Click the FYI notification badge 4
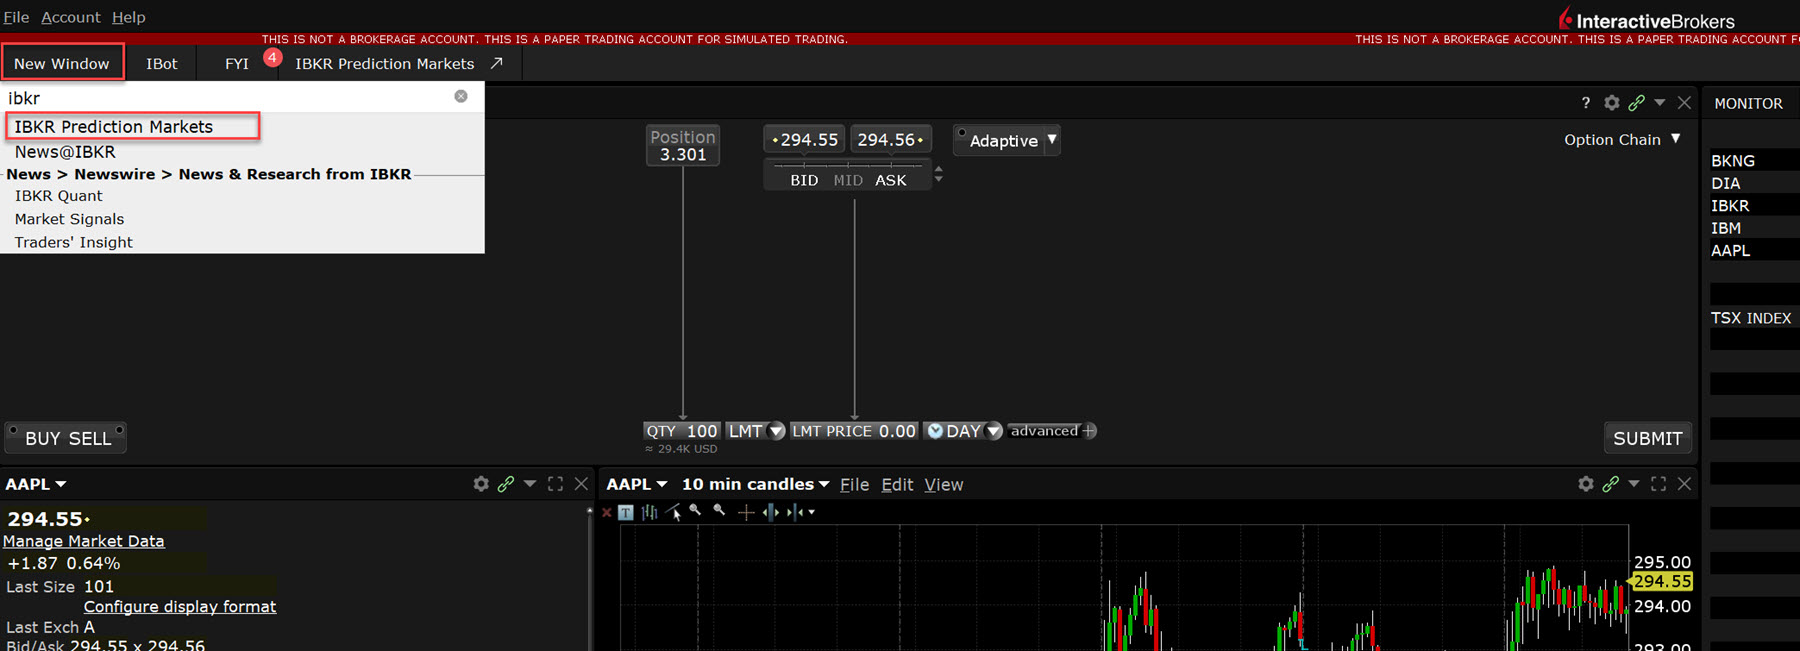Image resolution: width=1800 pixels, height=651 pixels. click(x=272, y=58)
